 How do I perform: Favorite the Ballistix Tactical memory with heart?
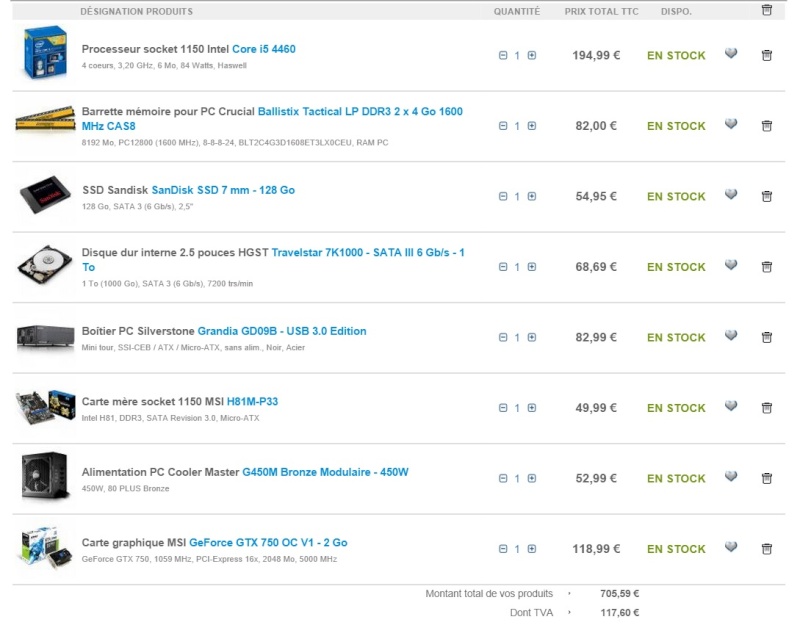731,123
